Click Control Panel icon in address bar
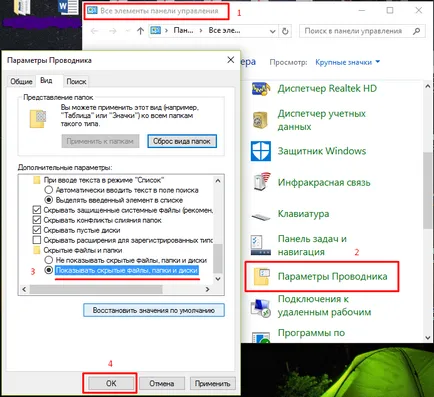The height and width of the screenshot is (397, 434). (x=156, y=31)
